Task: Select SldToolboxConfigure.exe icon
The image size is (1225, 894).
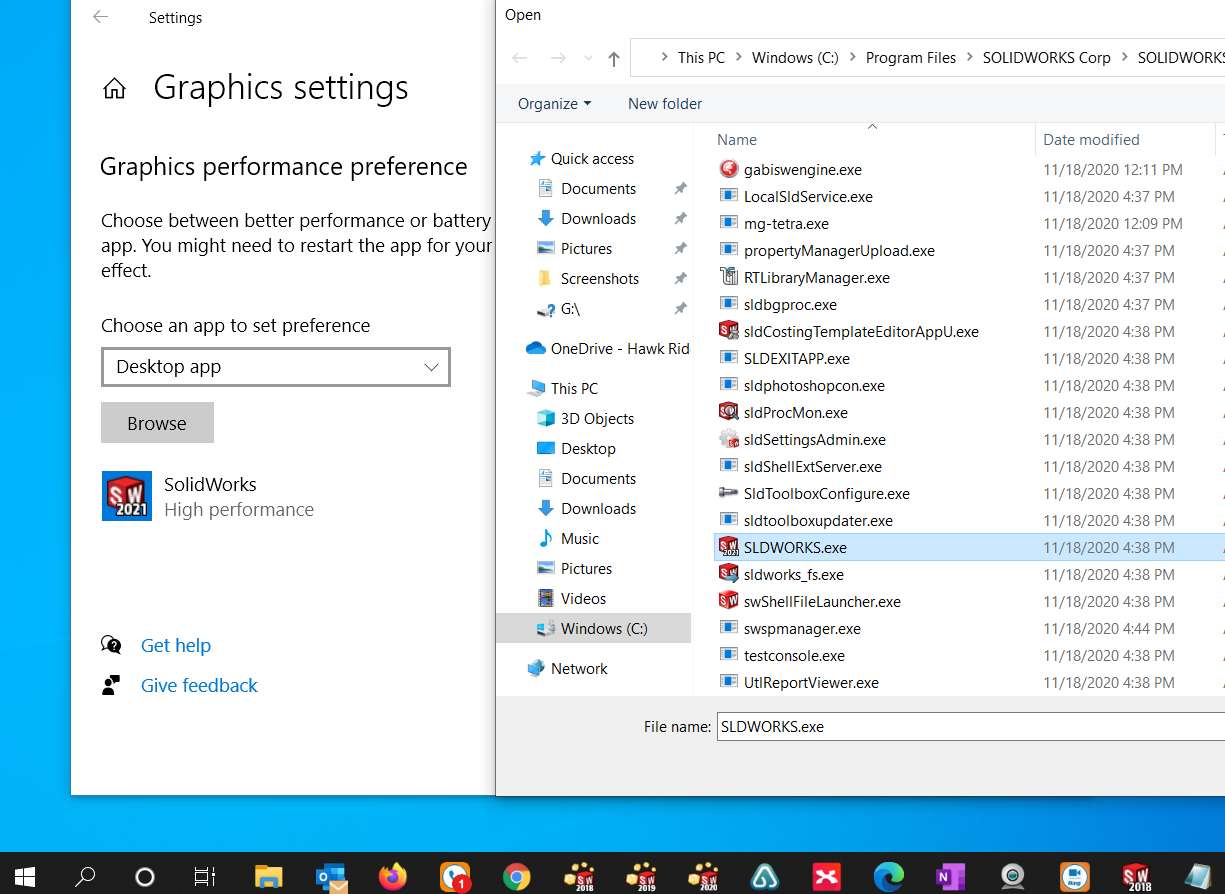Action: click(x=728, y=493)
